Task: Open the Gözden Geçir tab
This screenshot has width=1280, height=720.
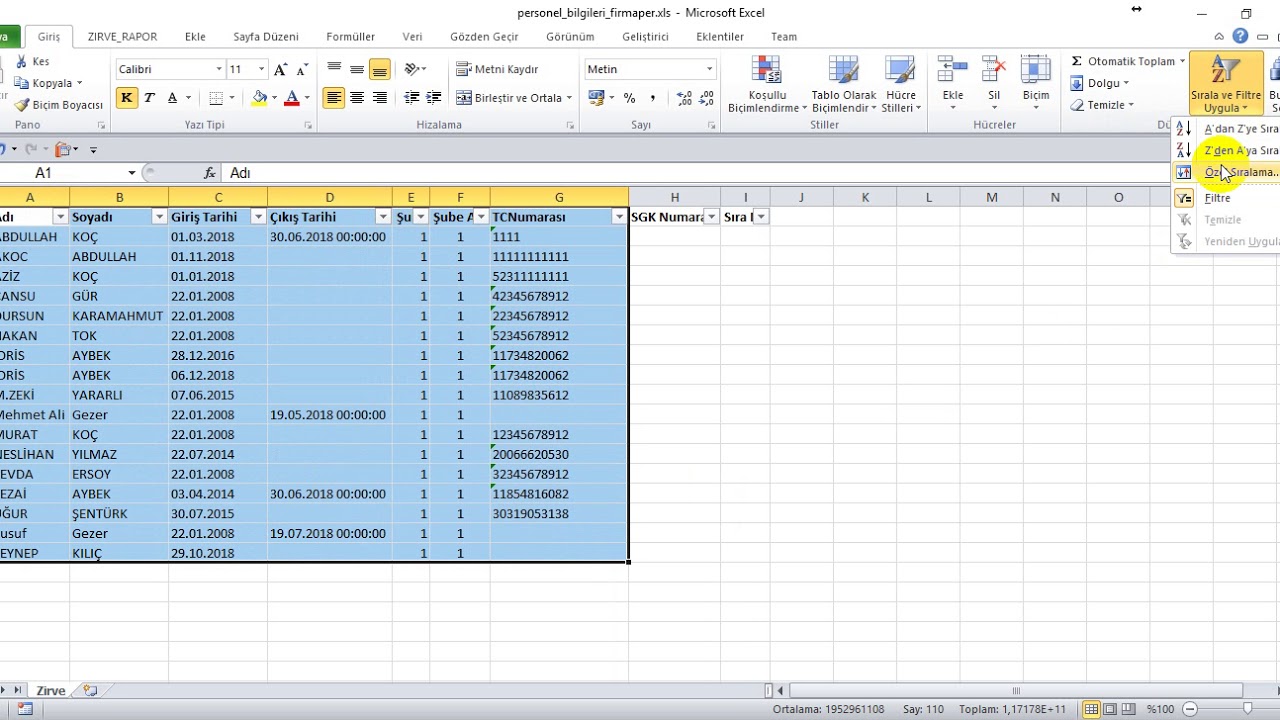Action: point(484,37)
